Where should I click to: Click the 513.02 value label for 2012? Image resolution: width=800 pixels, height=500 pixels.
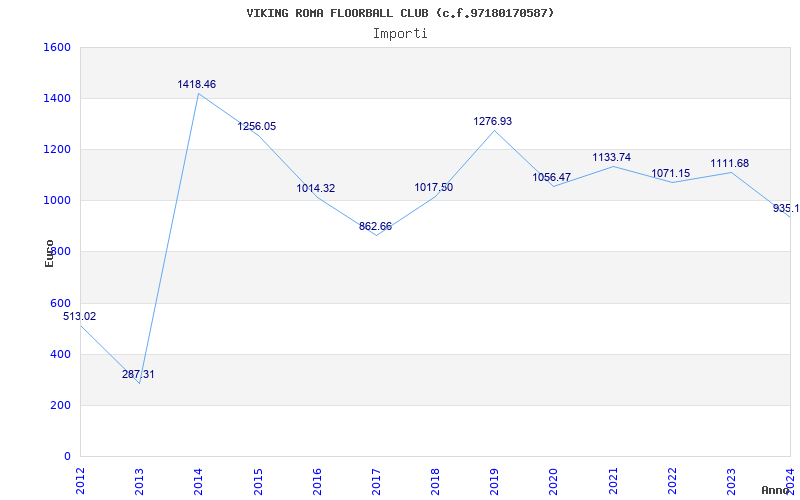coord(80,316)
